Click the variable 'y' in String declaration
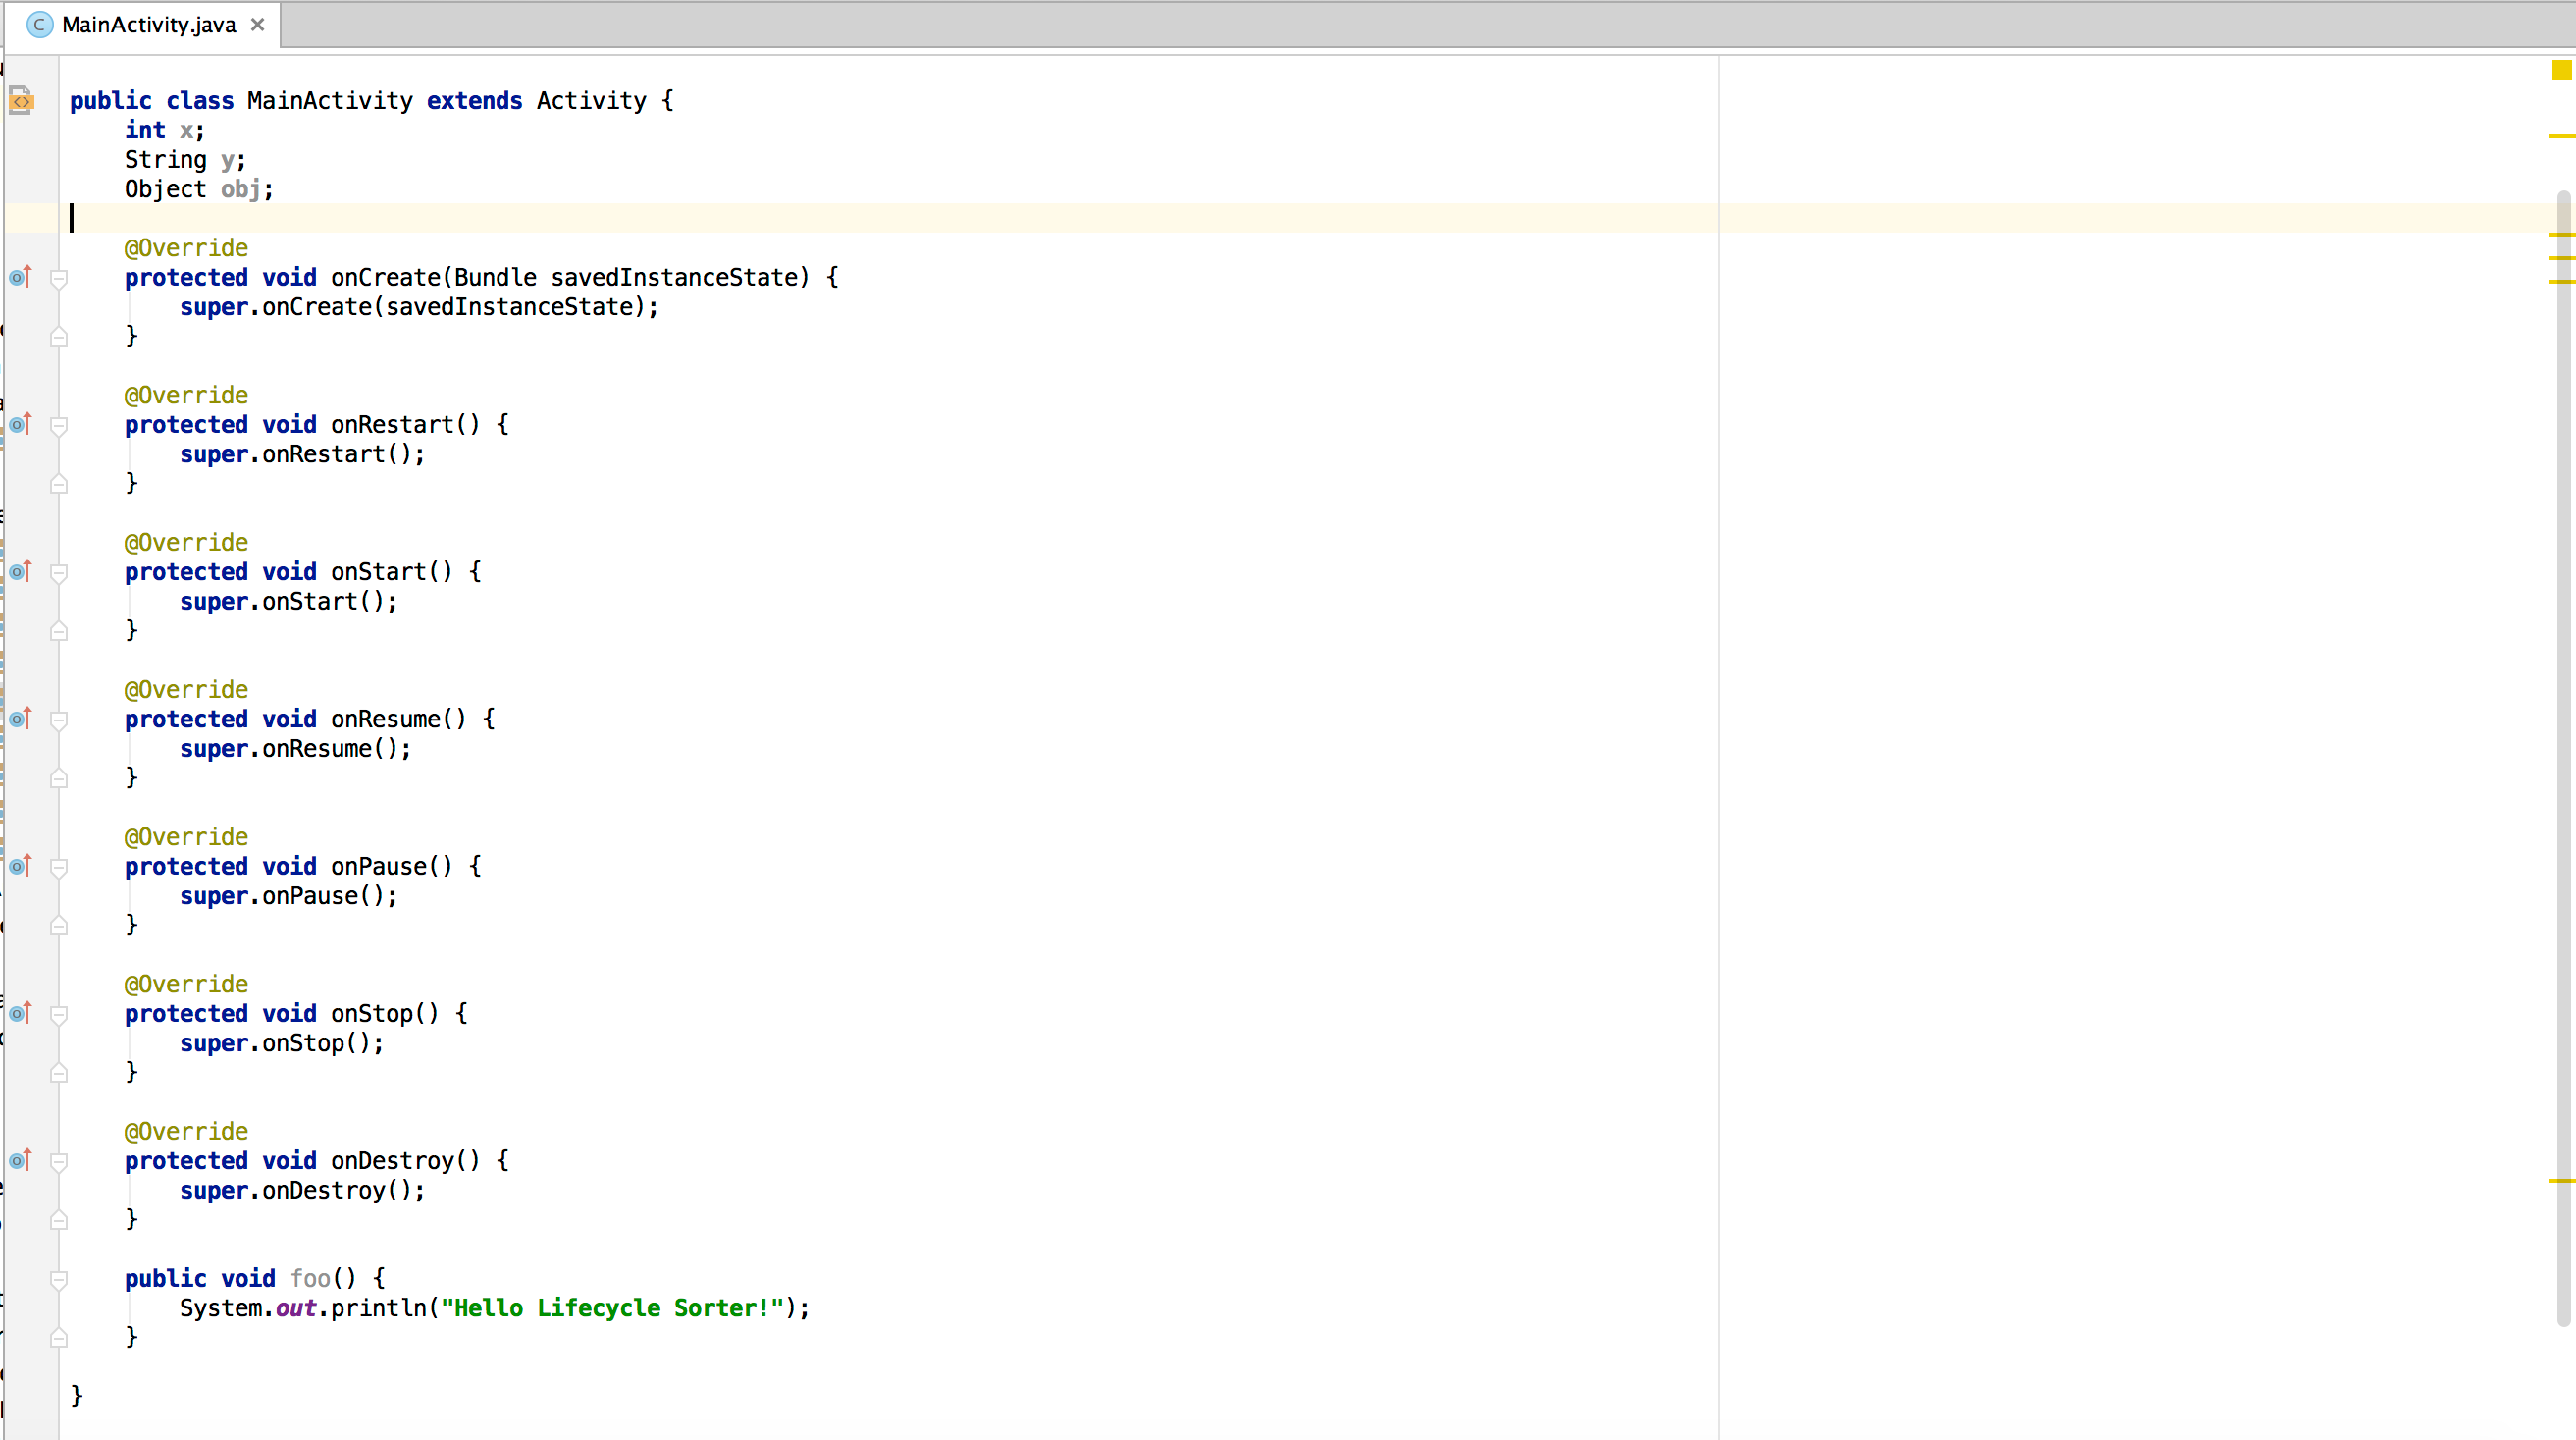2576x1440 pixels. pyautogui.click(x=228, y=160)
